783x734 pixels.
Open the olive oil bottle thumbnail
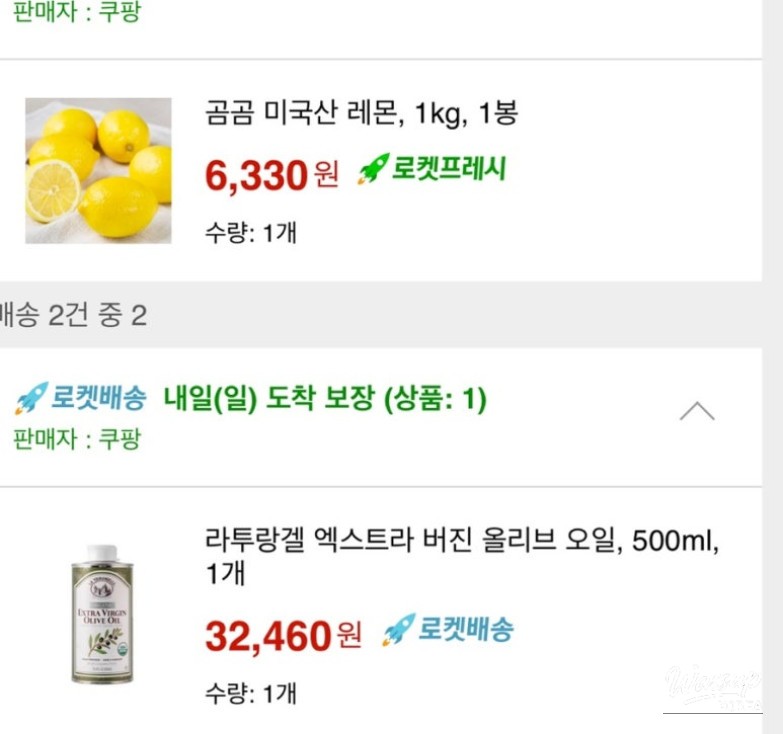[x=101, y=614]
